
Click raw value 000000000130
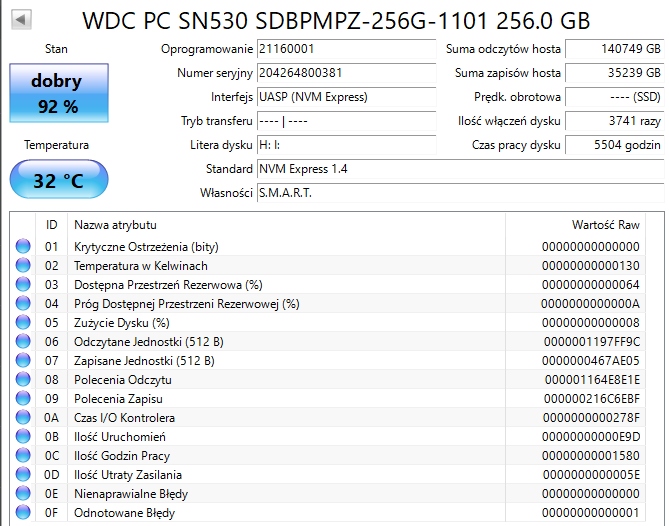(x=590, y=266)
